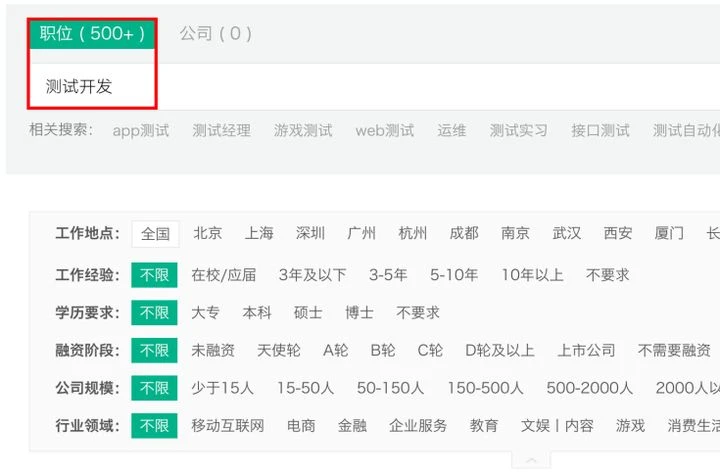Filter work location by 北京

[x=208, y=234]
